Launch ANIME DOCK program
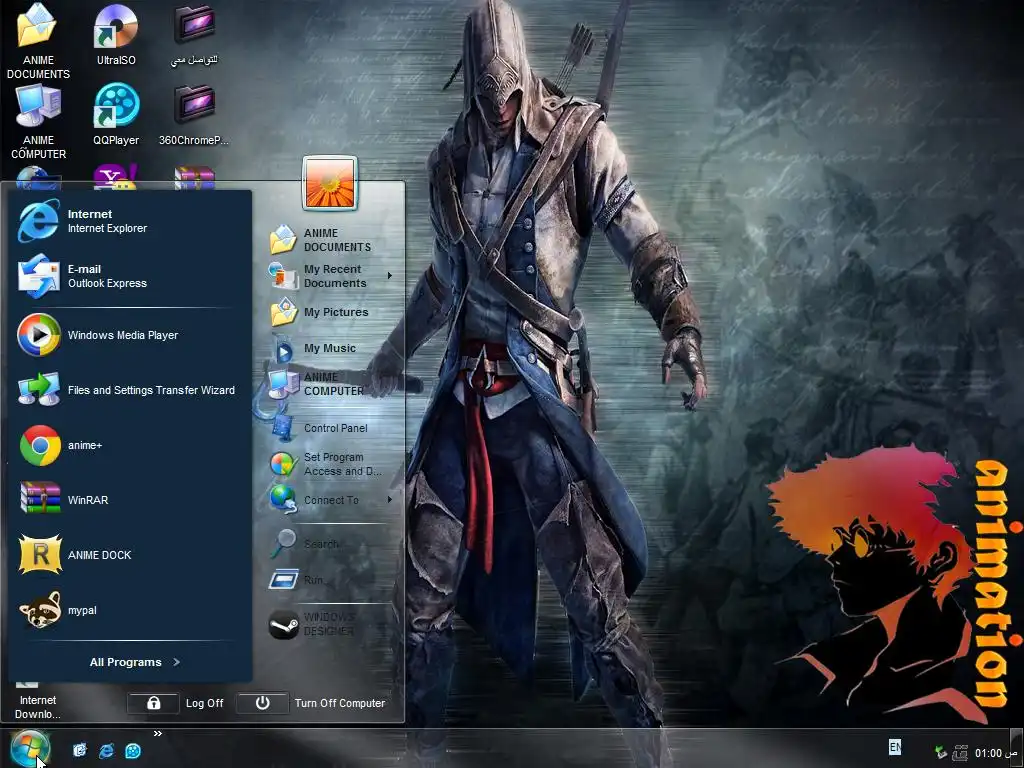 pyautogui.click(x=129, y=554)
